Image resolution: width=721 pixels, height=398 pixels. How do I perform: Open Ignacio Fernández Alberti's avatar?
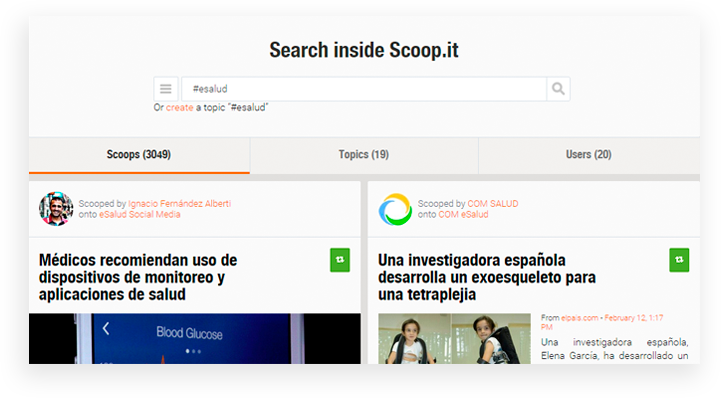click(56, 209)
